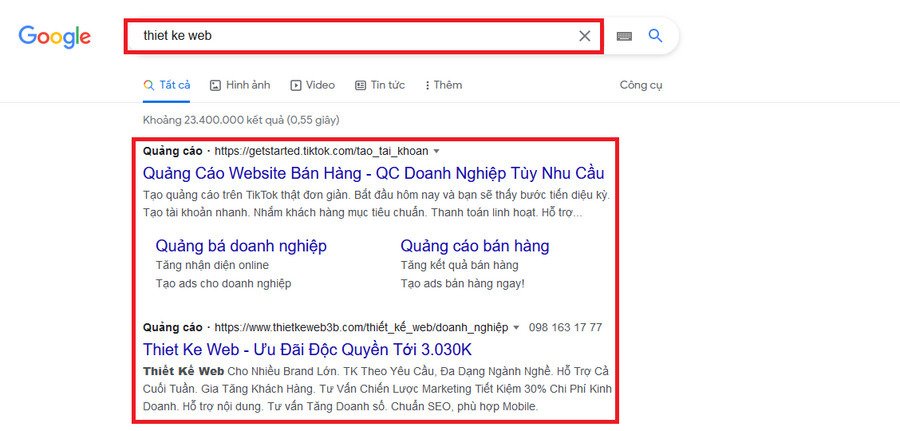900x431 pixels.
Task: Click the 'Khoảng 23.400.000 kết quả' stats text
Action: pyautogui.click(x=241, y=120)
